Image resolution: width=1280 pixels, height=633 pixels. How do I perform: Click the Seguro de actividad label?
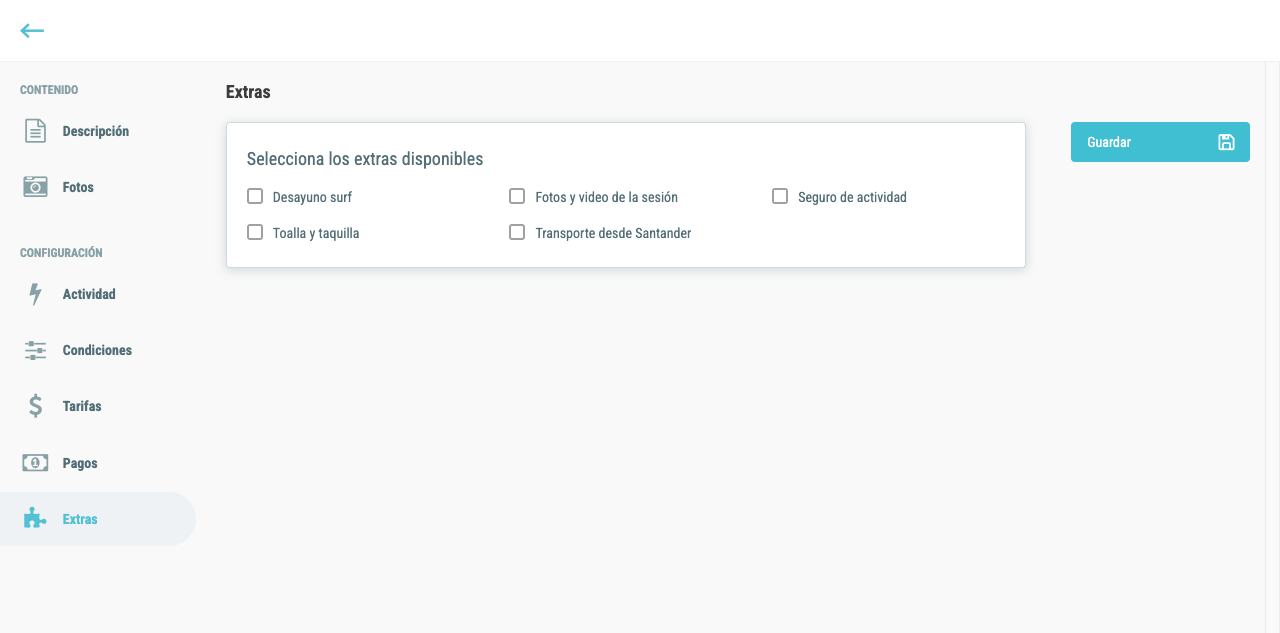(852, 197)
